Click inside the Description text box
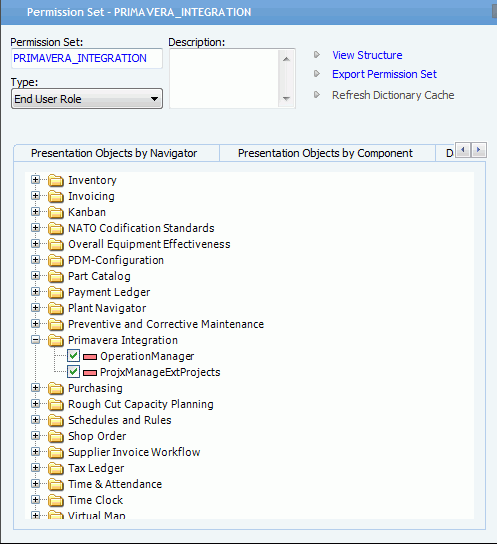The width and height of the screenshot is (497, 544). (224, 78)
